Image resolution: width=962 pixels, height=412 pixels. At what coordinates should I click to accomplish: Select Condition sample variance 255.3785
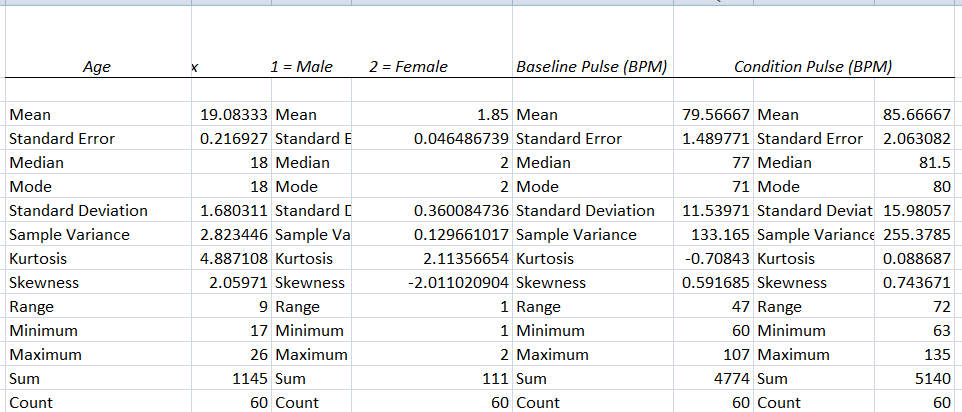click(917, 235)
